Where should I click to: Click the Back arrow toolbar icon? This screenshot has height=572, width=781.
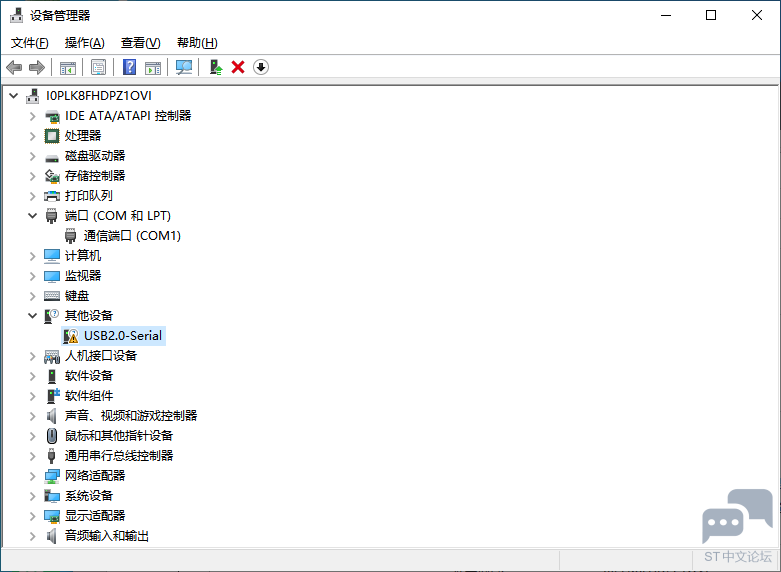click(14, 67)
